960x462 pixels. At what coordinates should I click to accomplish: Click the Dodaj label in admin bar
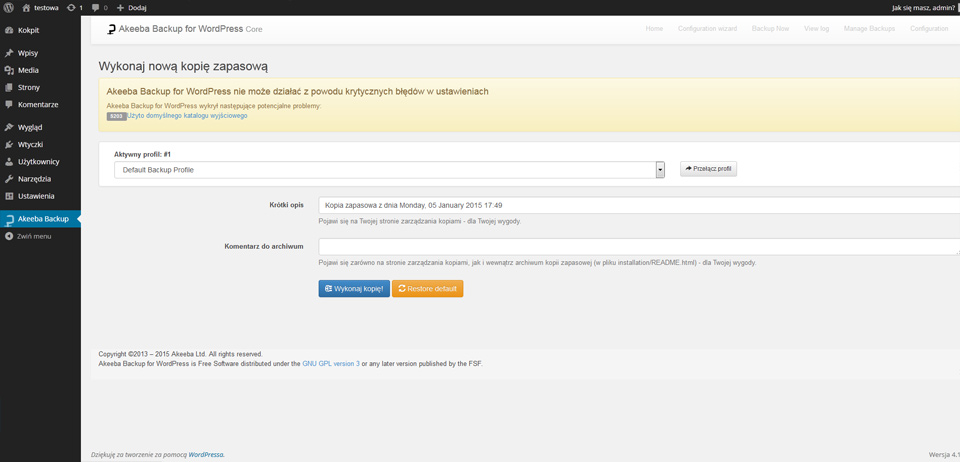[137, 8]
